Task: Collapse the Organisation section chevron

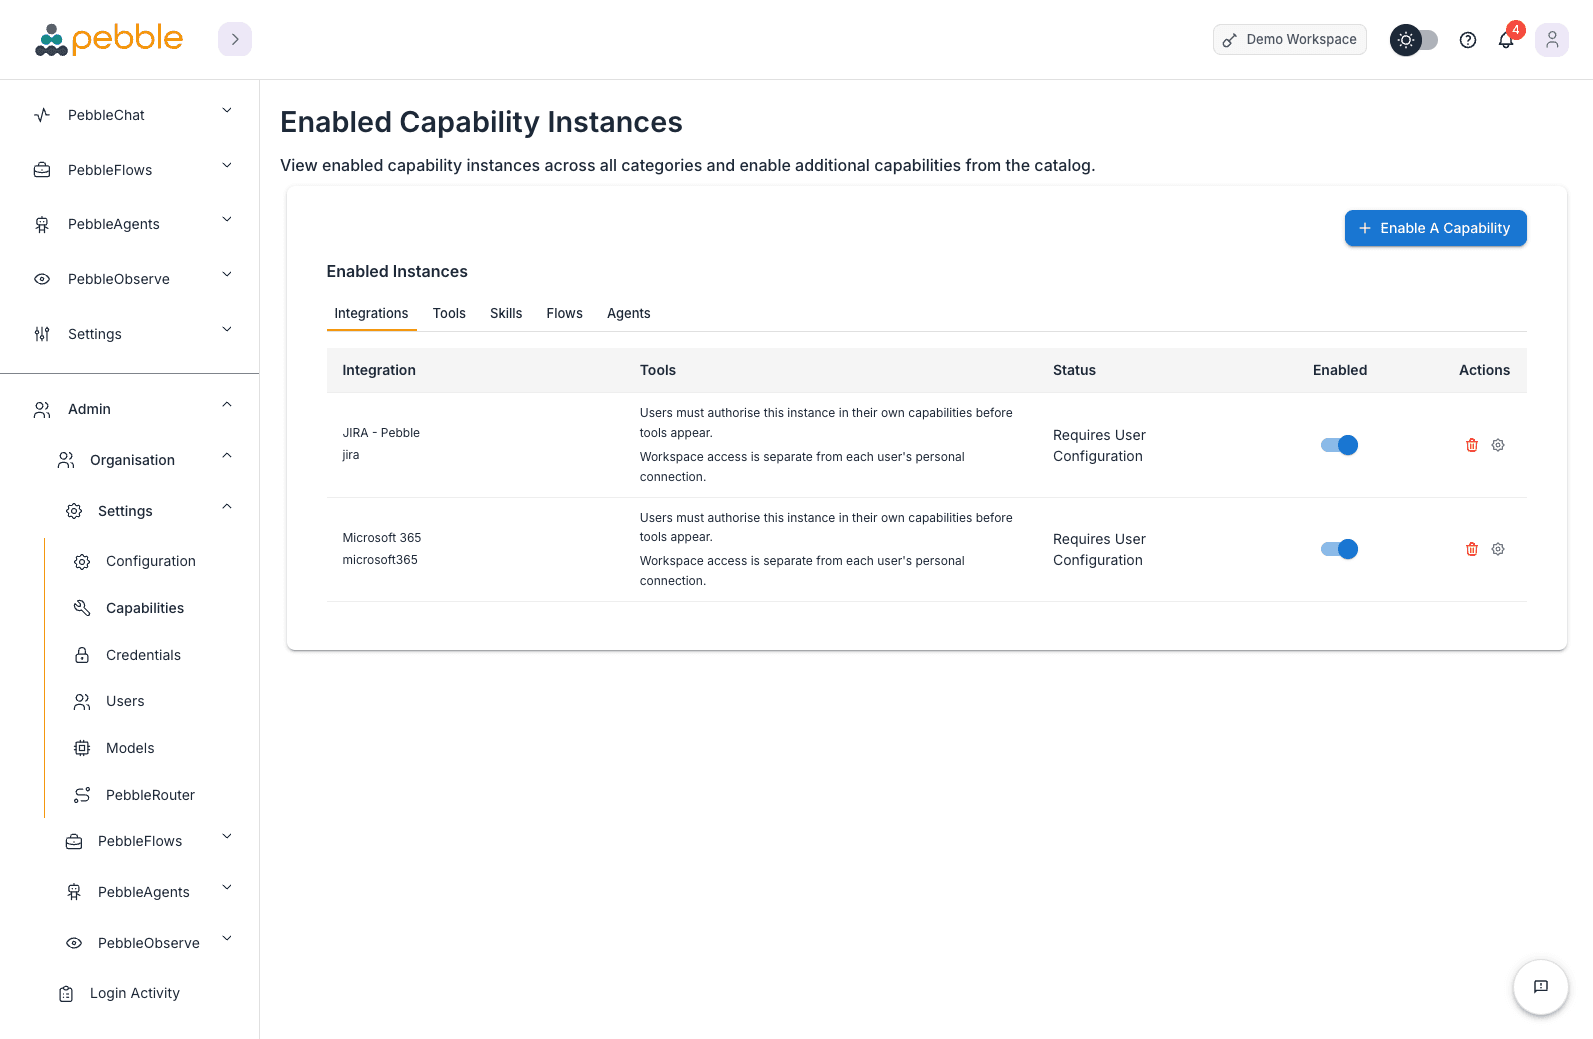Action: [227, 456]
